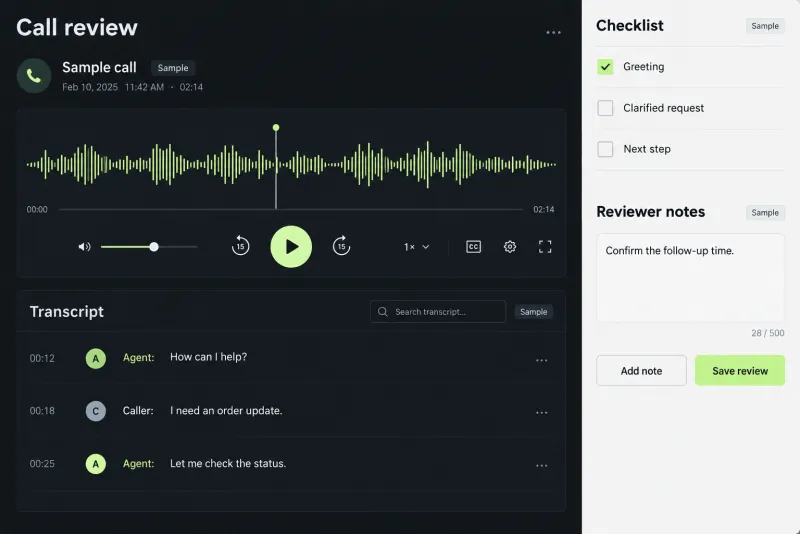Screen dimensions: 800x534
Task: Select the text "How can I help?"
Action: click(208, 357)
